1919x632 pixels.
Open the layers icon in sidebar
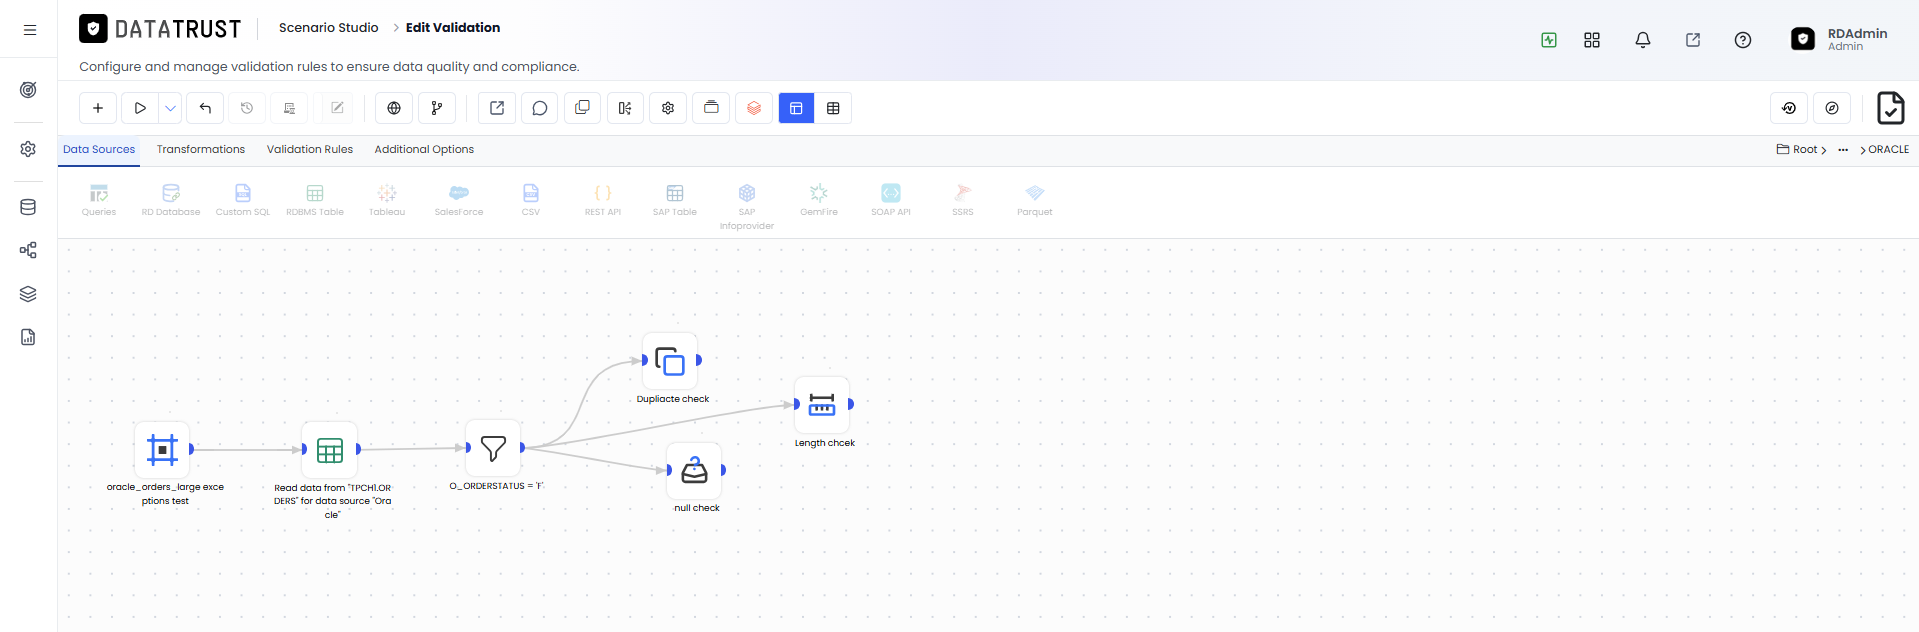tap(28, 294)
